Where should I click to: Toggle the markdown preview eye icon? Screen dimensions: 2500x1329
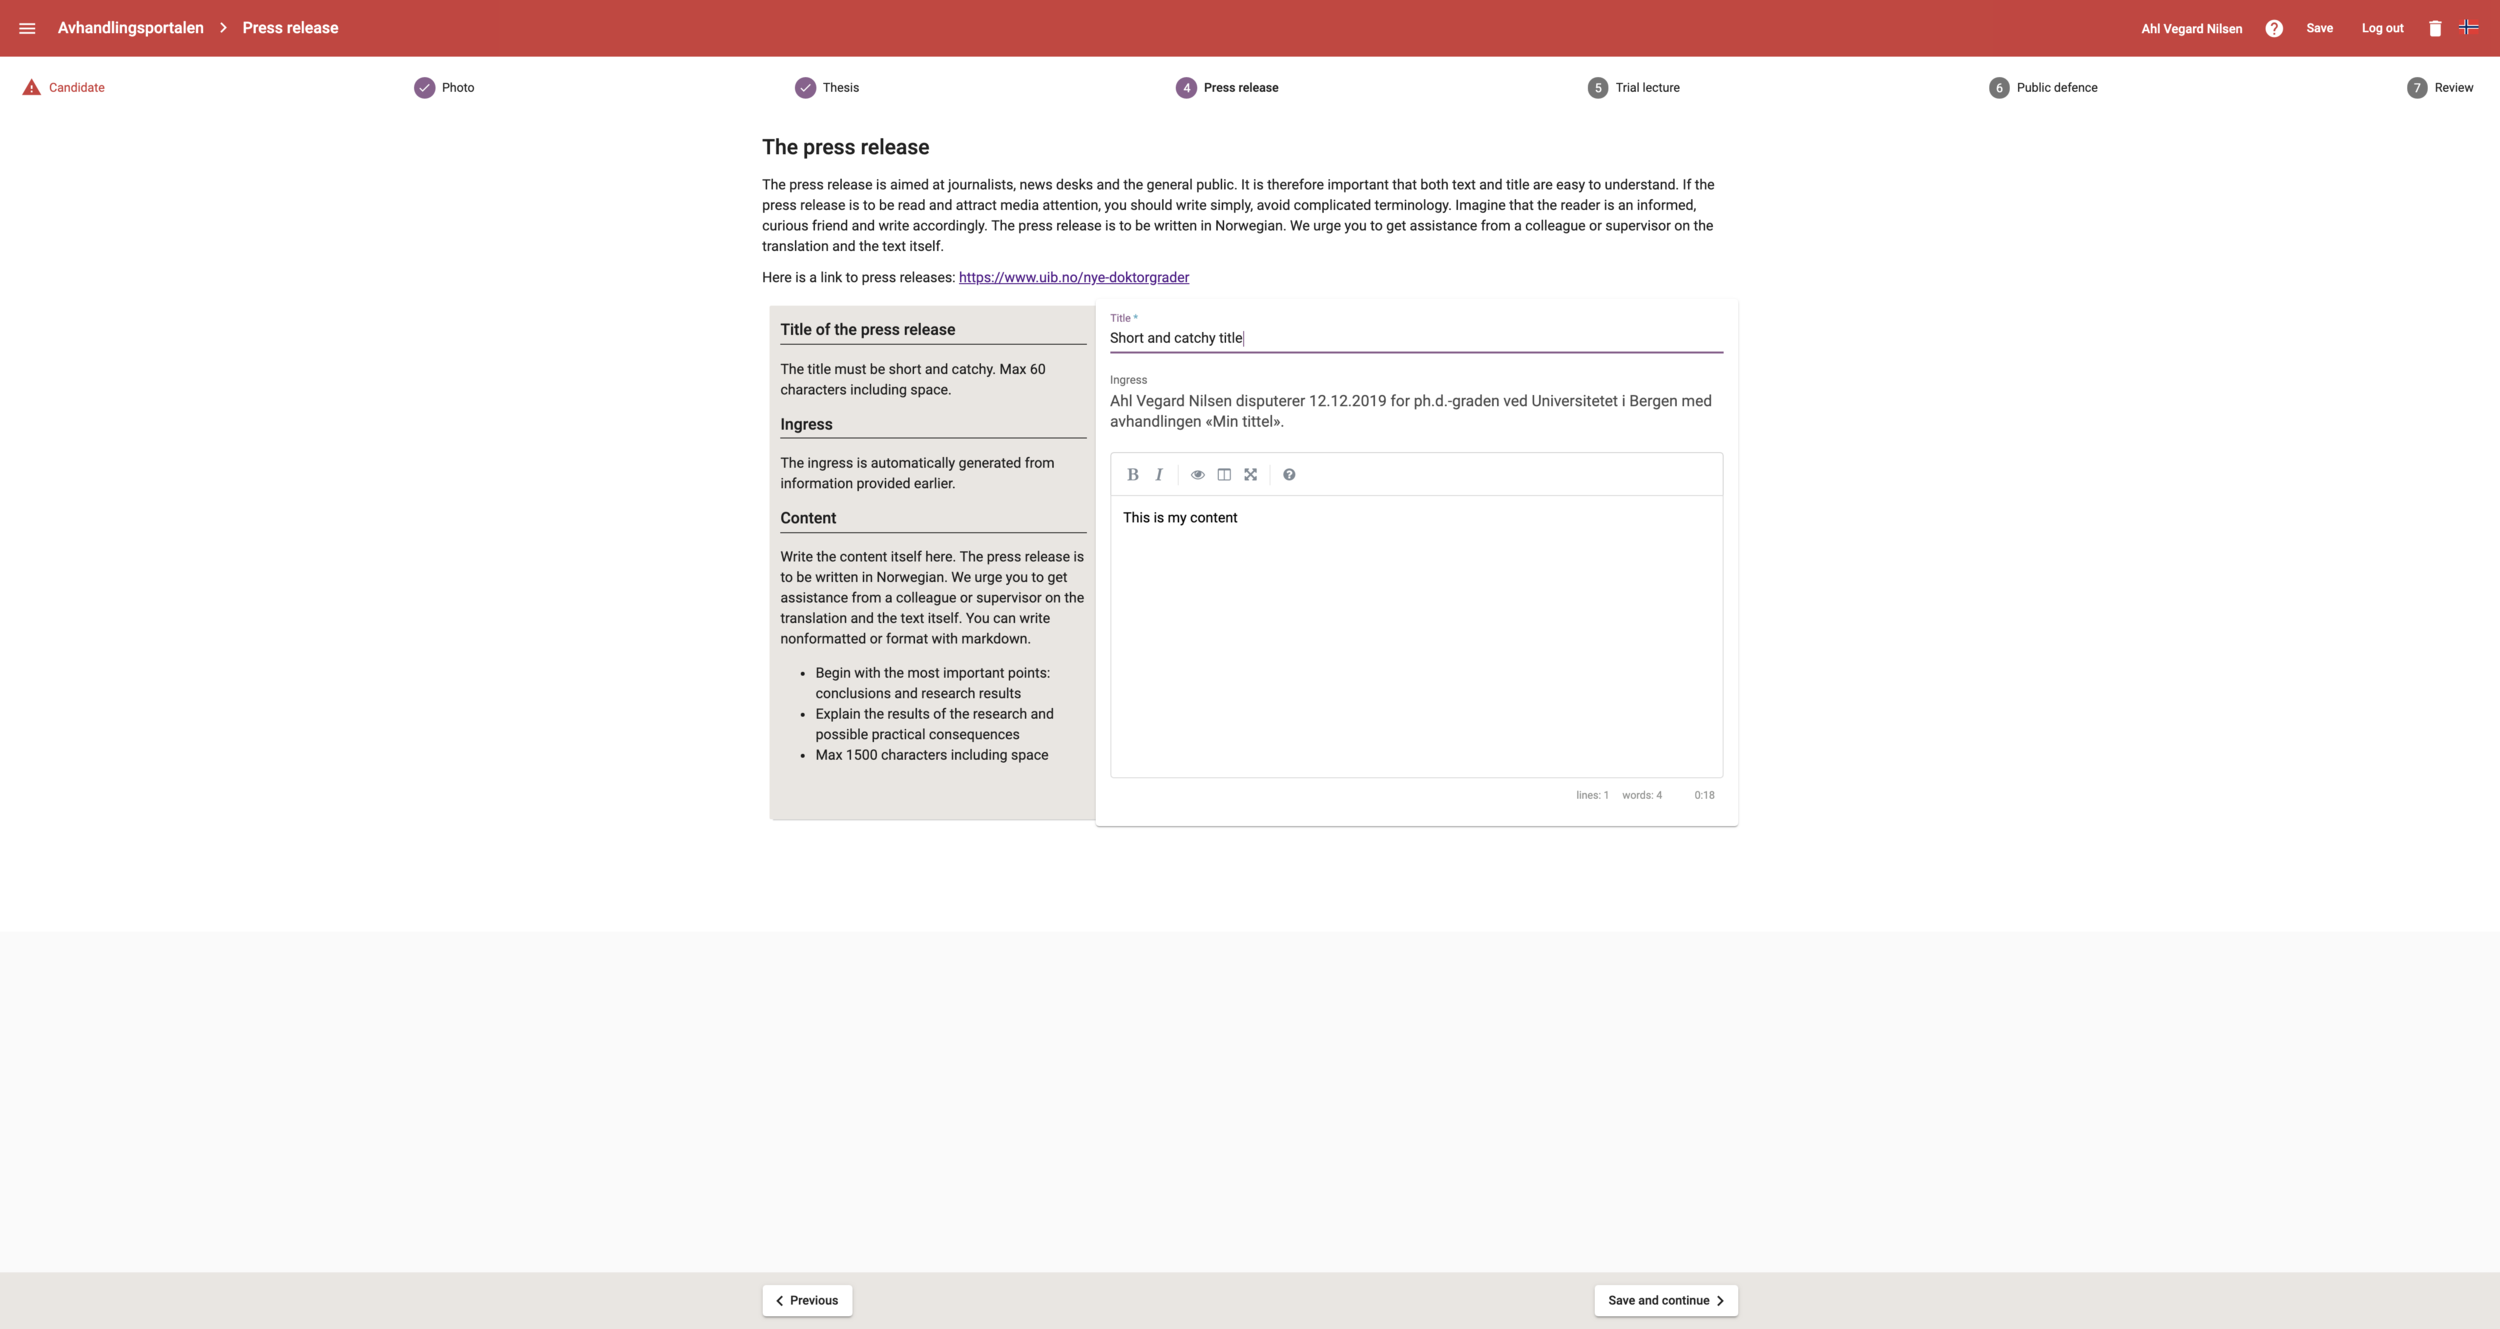1197,475
